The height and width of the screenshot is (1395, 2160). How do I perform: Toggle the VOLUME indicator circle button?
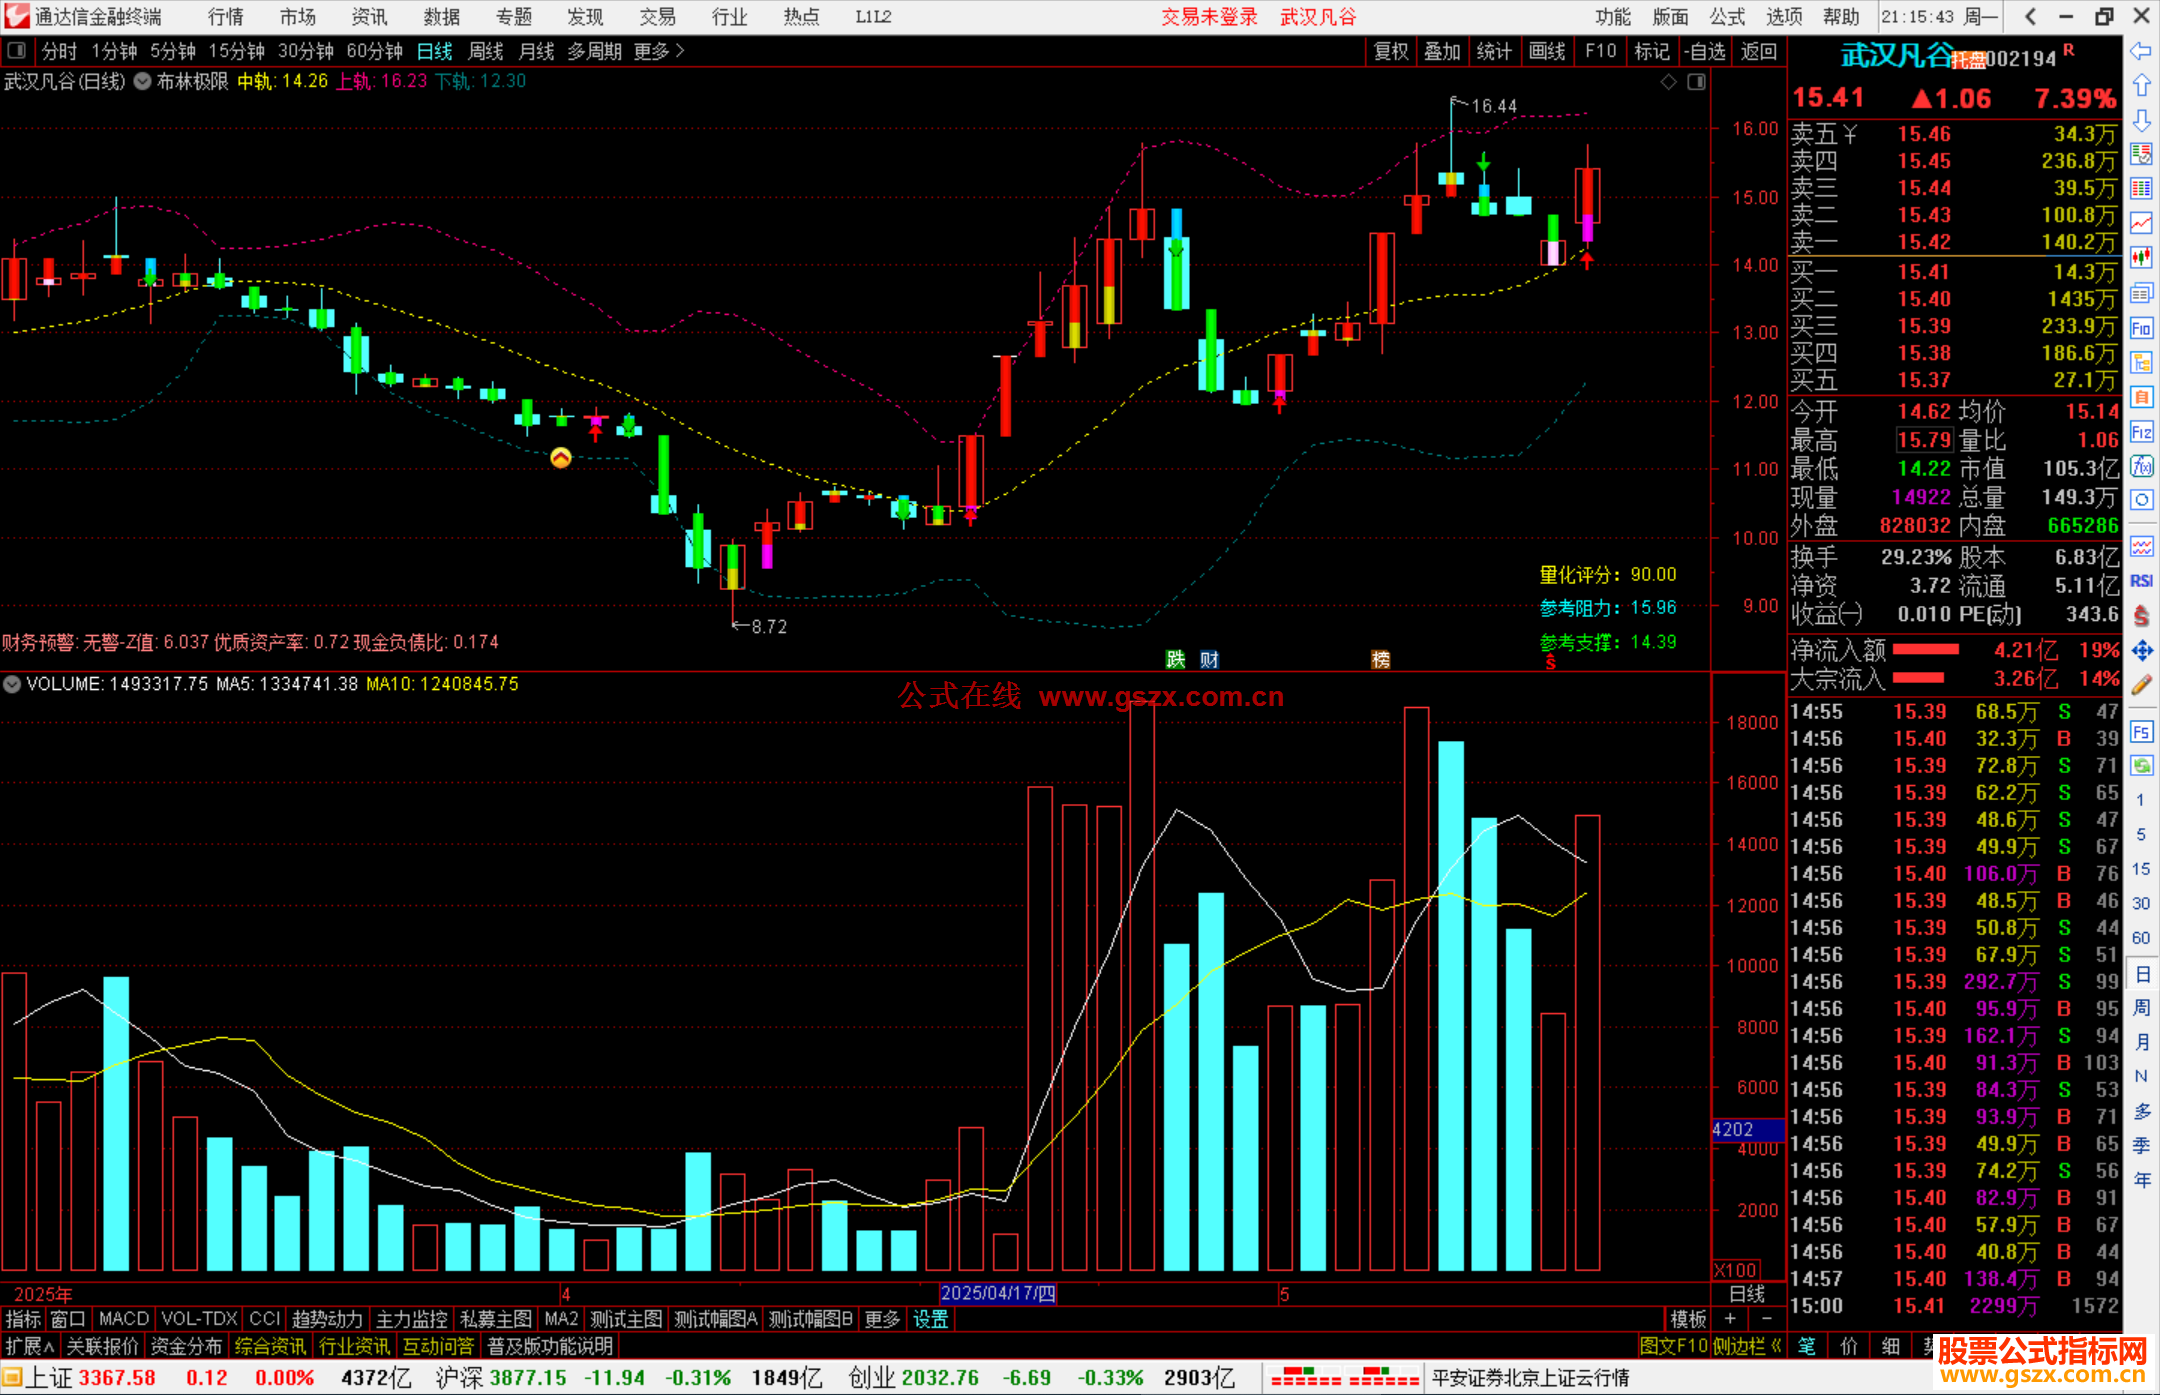pyautogui.click(x=12, y=685)
